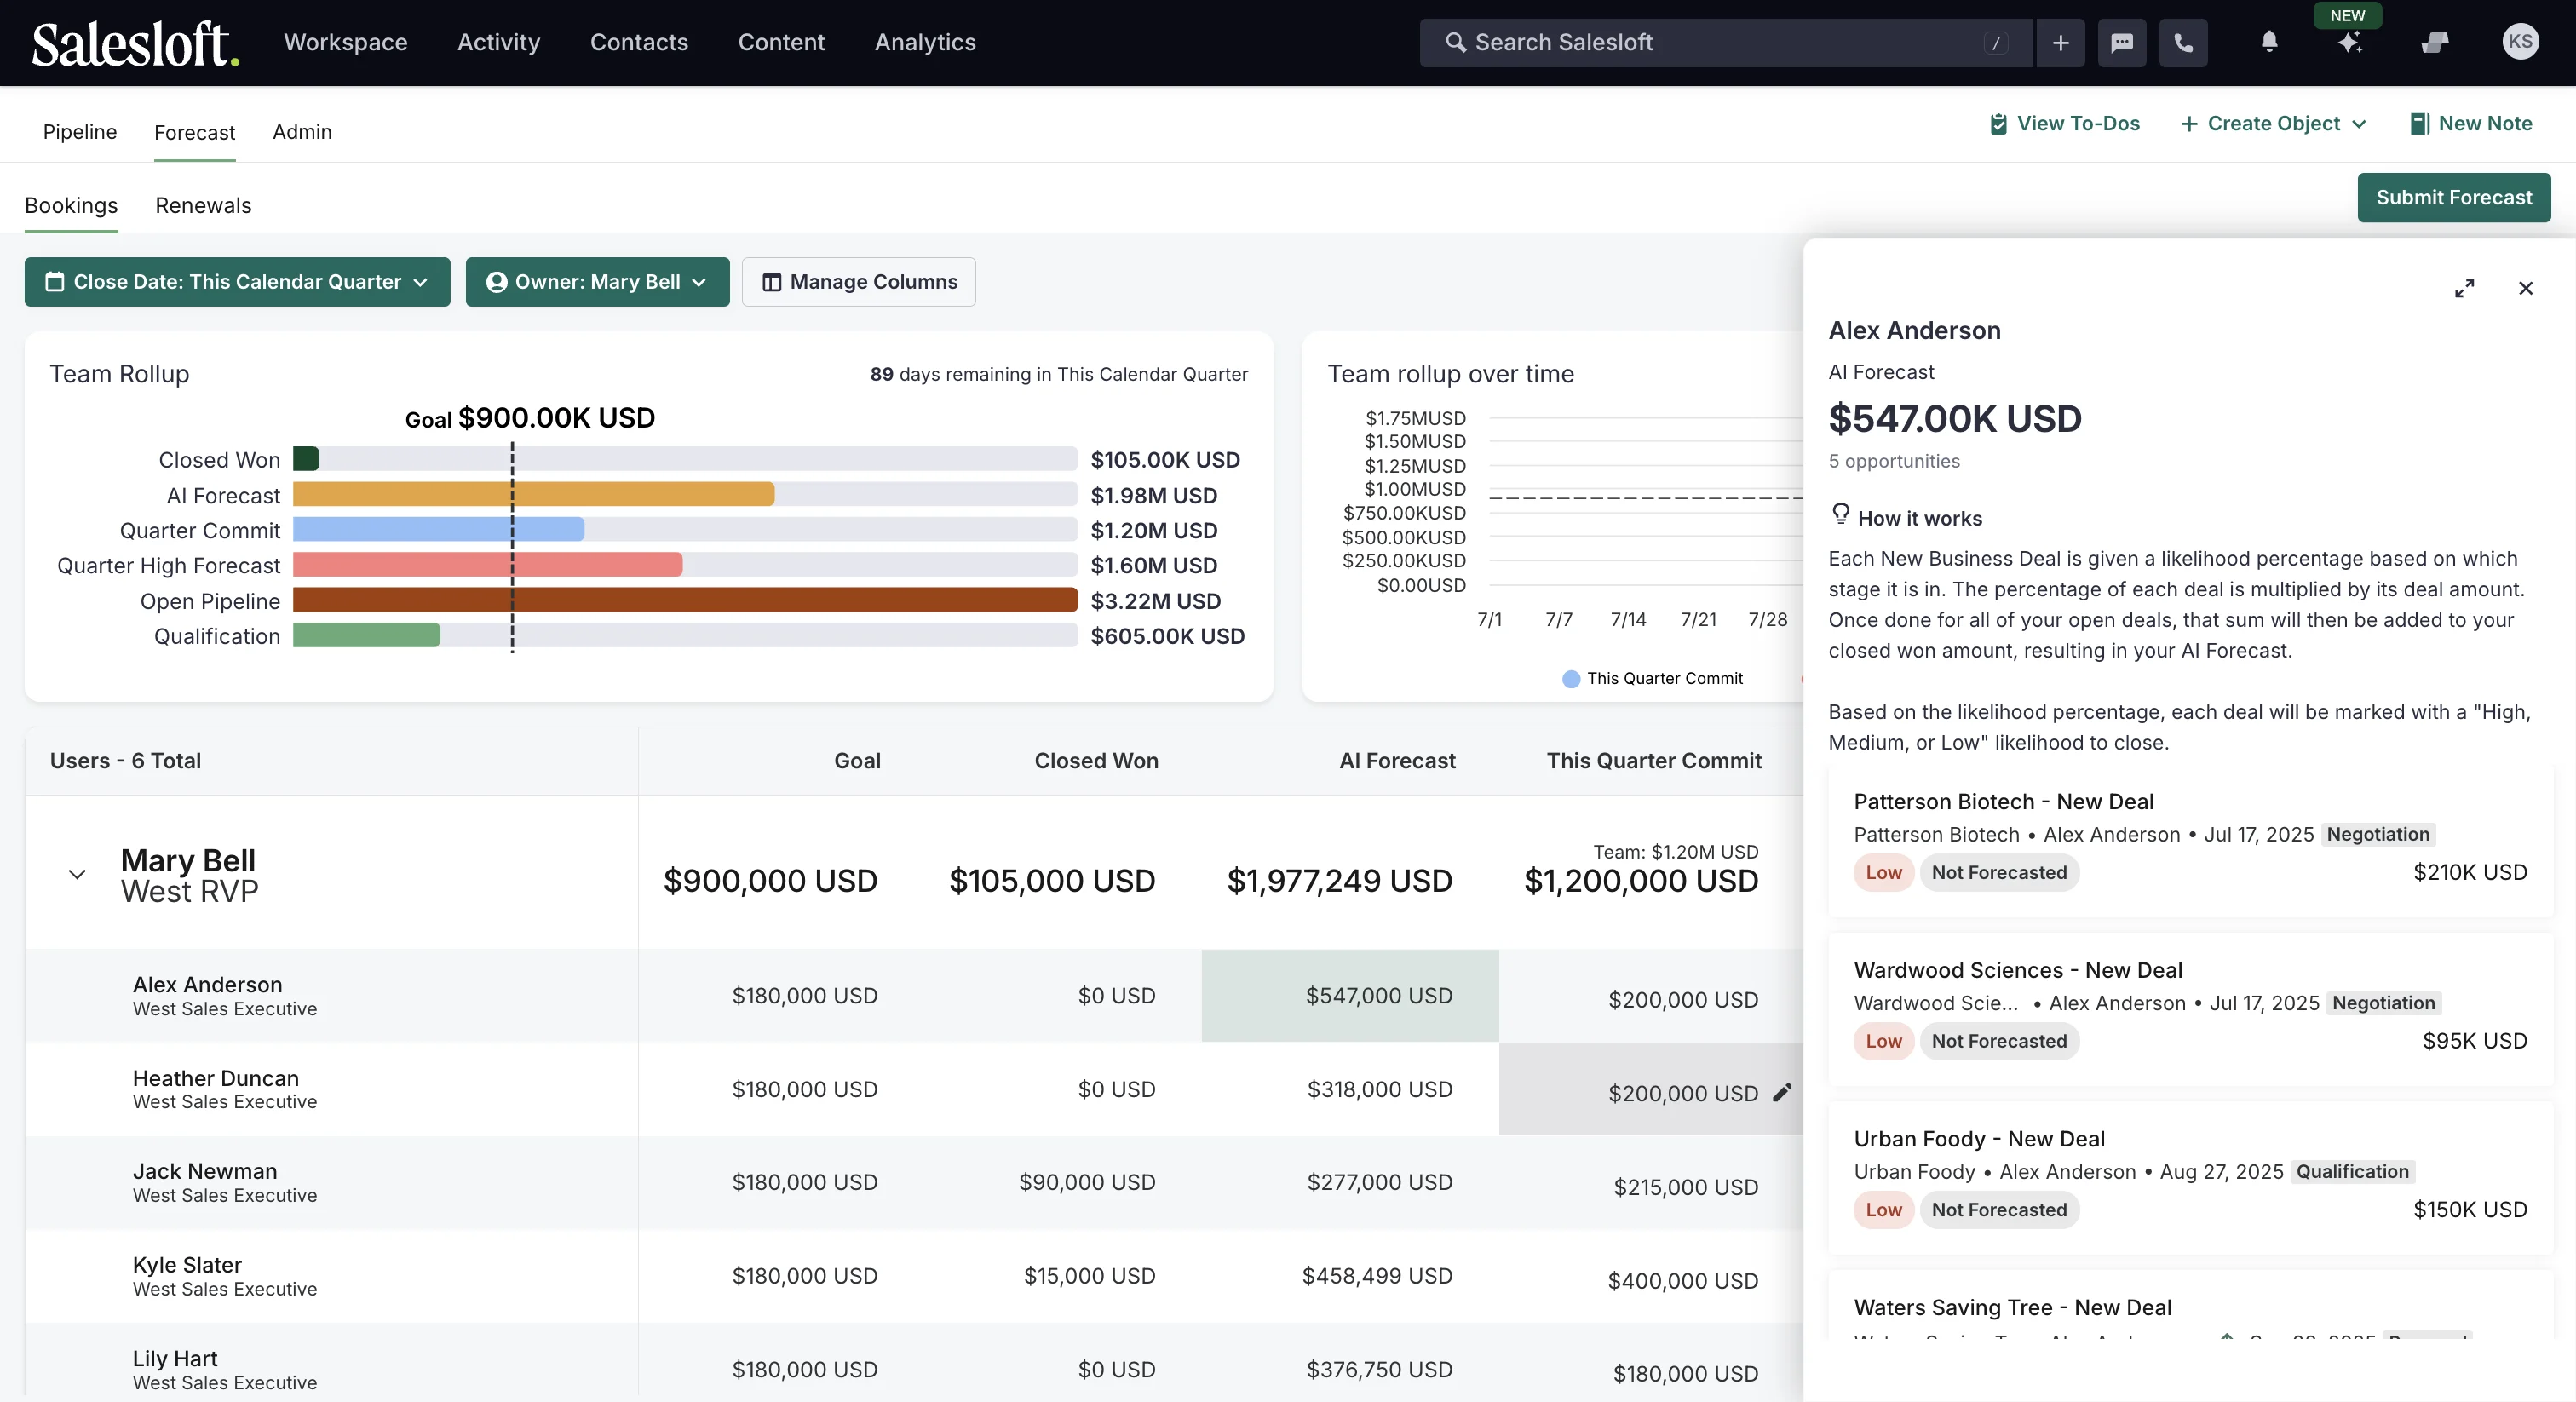This screenshot has height=1402, width=2576.
Task: Open the Workspace menu
Action: pos(345,42)
